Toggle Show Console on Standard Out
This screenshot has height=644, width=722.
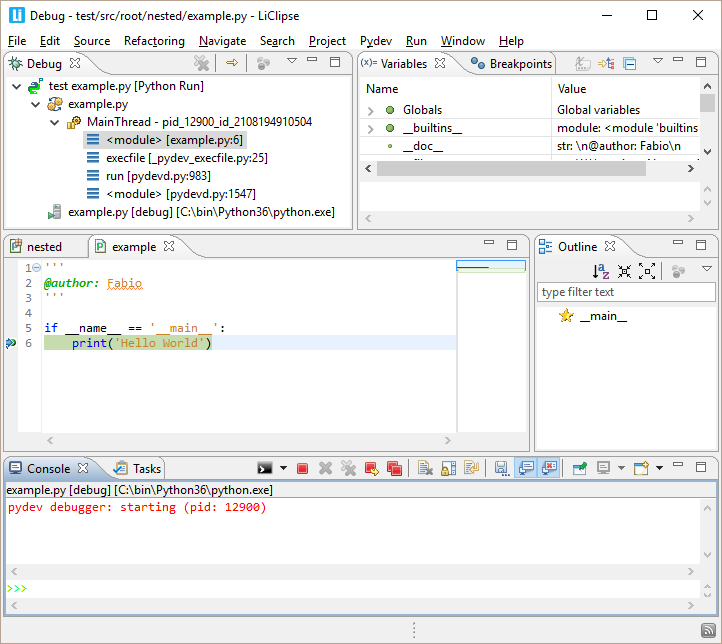525,469
